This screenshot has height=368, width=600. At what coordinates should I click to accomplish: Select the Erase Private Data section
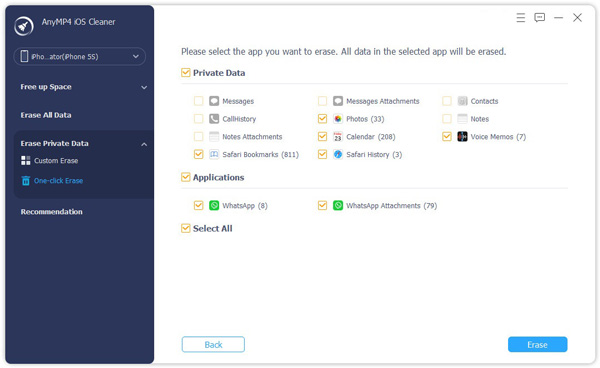click(54, 143)
